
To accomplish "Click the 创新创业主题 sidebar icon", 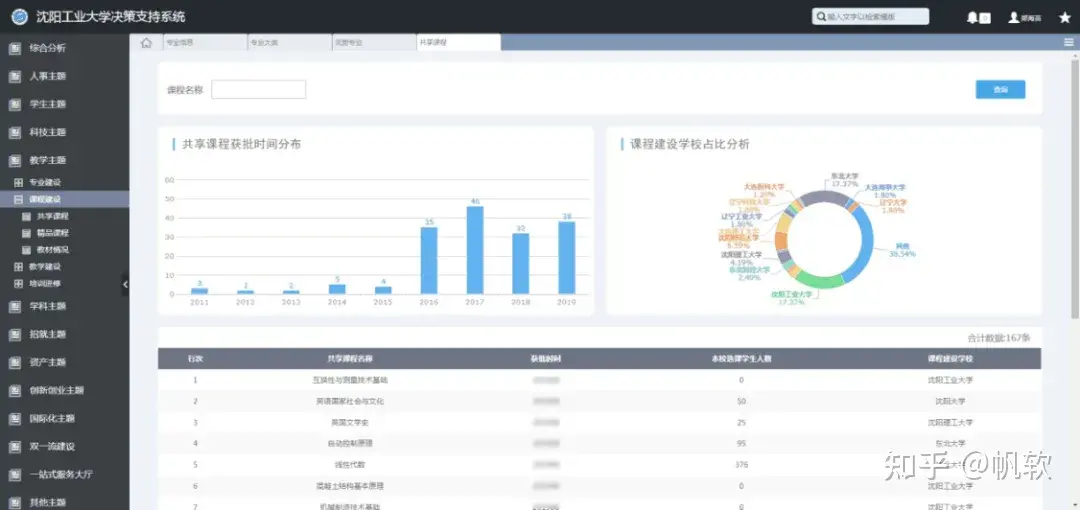I will [14, 391].
